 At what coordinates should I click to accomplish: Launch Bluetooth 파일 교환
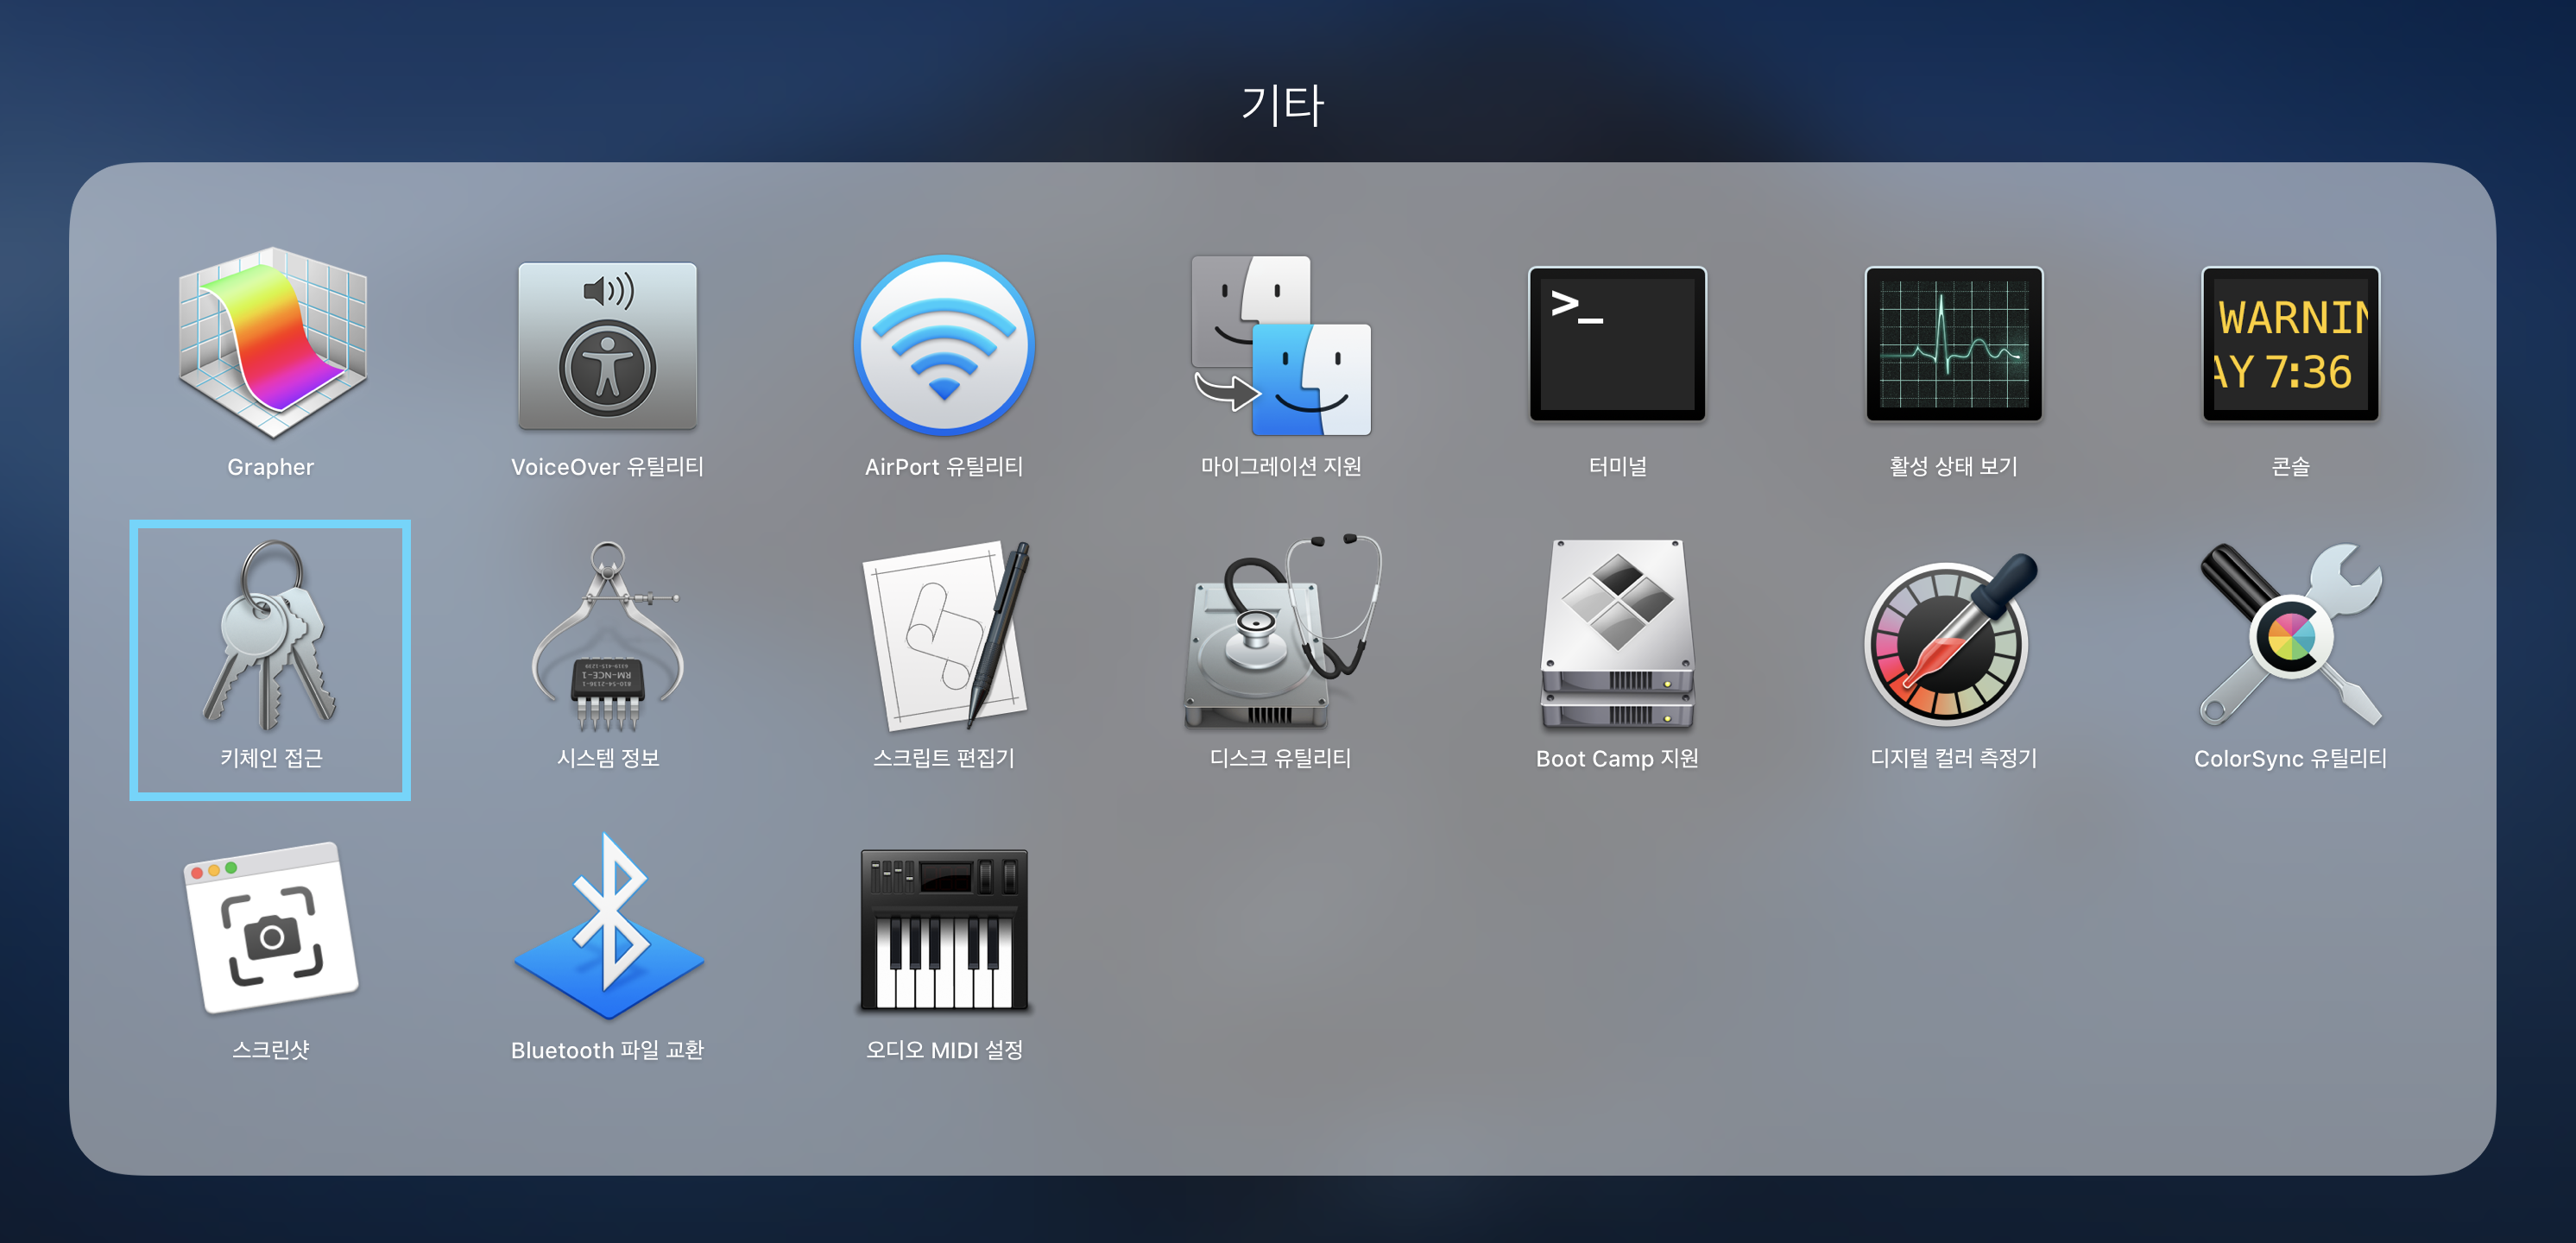pyautogui.click(x=607, y=930)
